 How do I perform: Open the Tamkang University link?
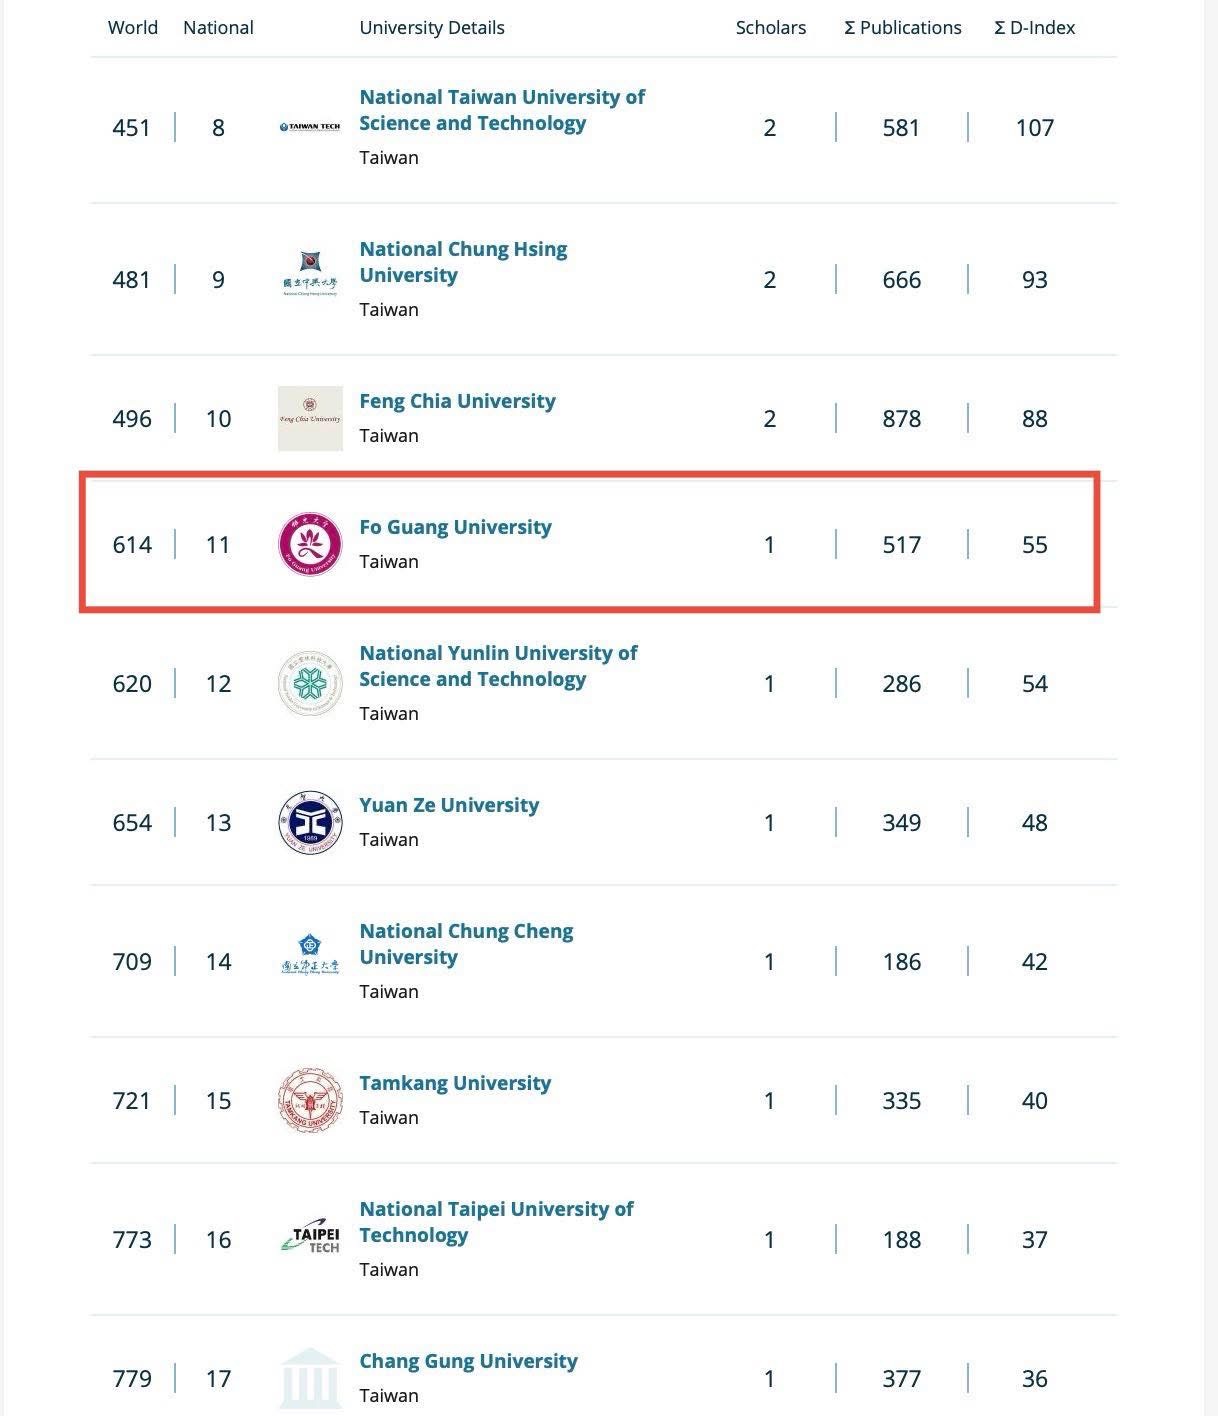tap(455, 1083)
